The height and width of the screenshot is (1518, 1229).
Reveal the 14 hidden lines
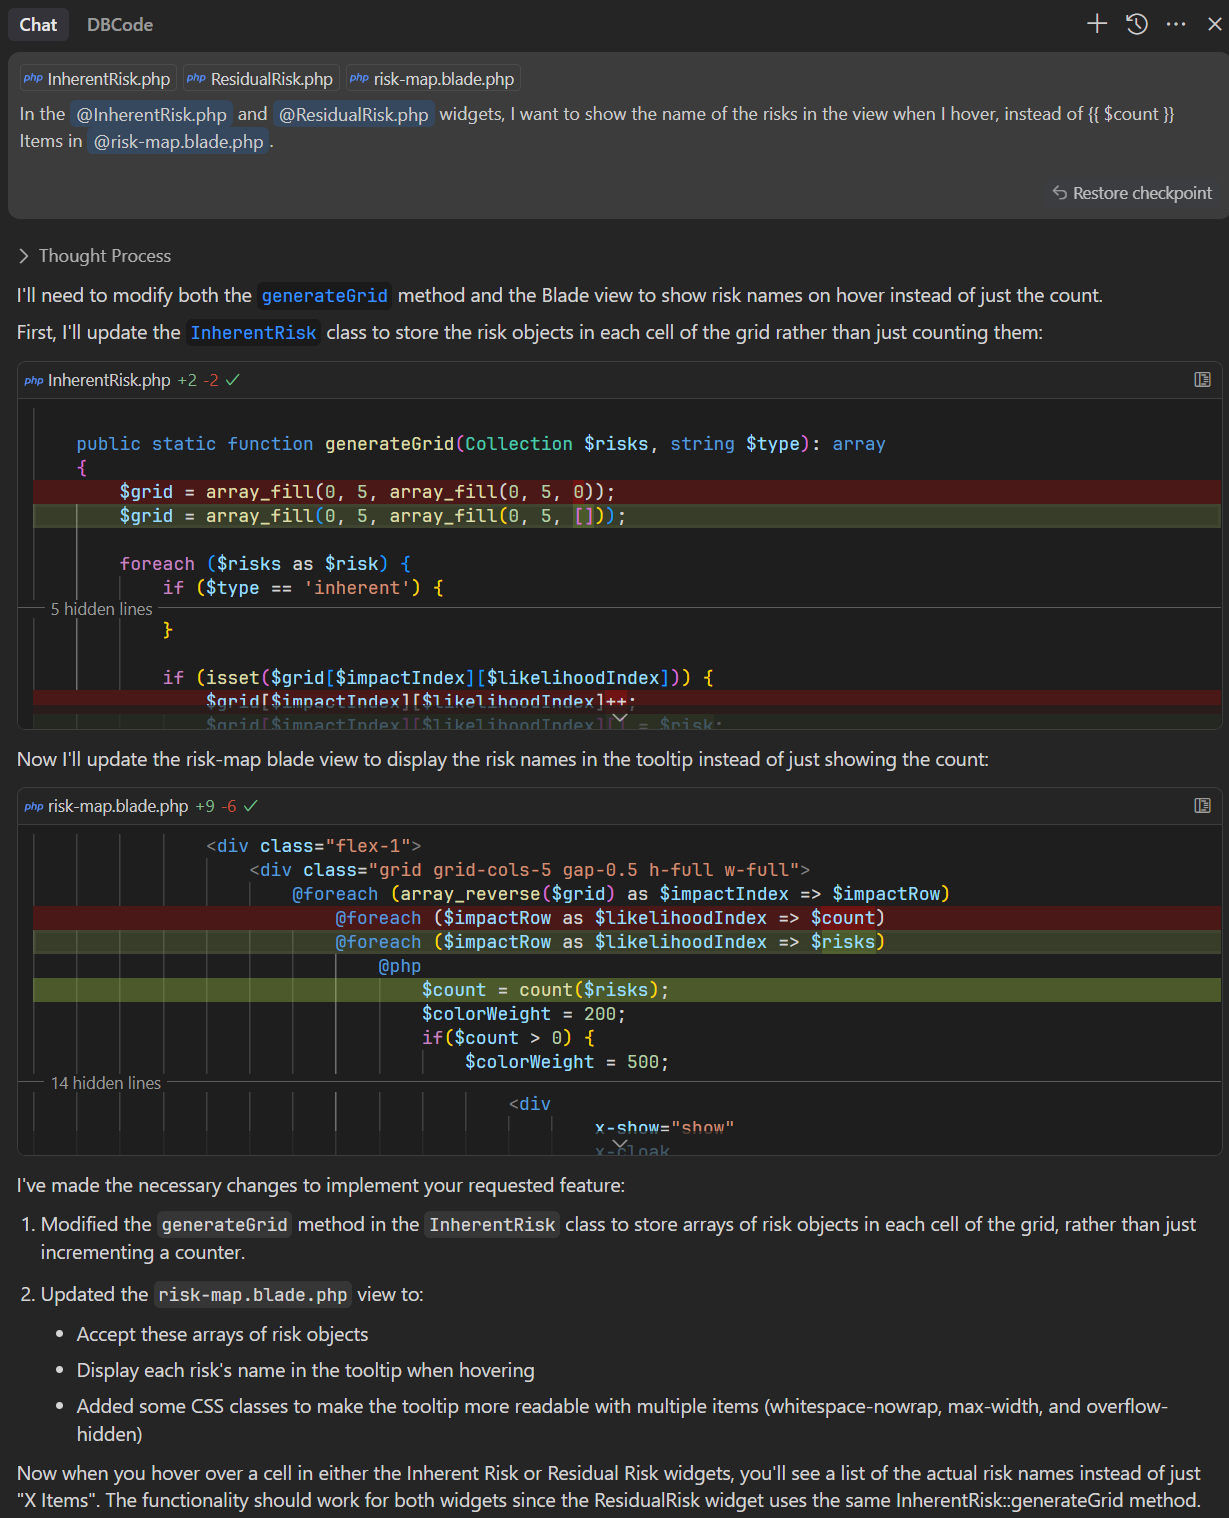pyautogui.click(x=106, y=1083)
